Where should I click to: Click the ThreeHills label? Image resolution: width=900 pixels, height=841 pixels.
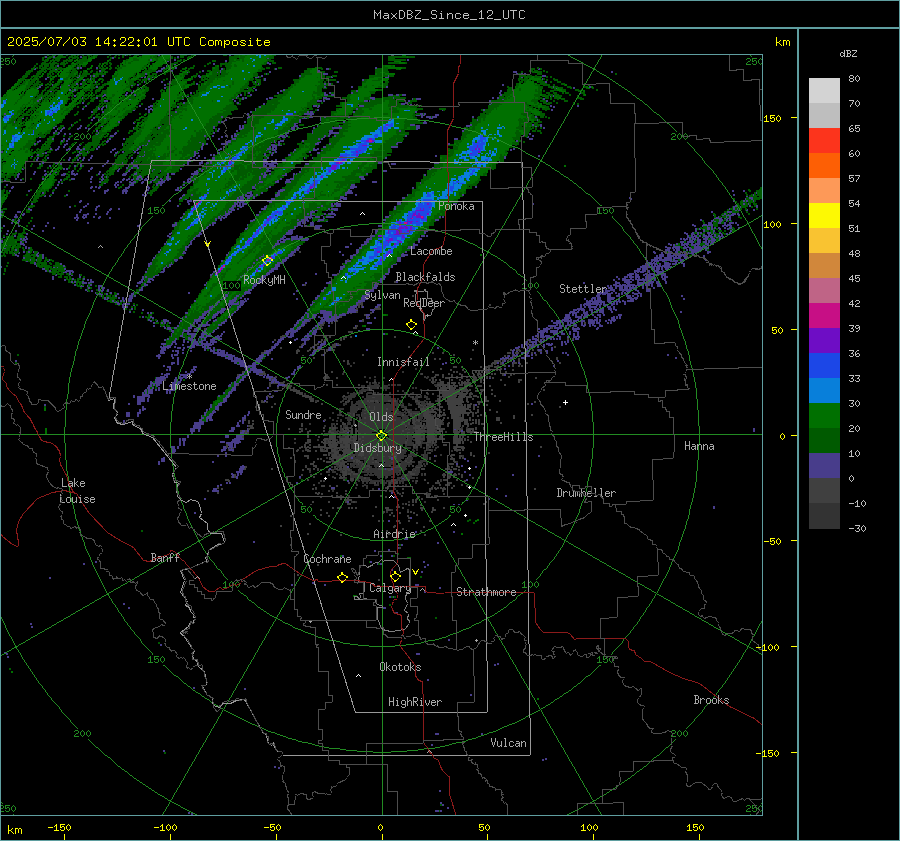[x=503, y=437]
